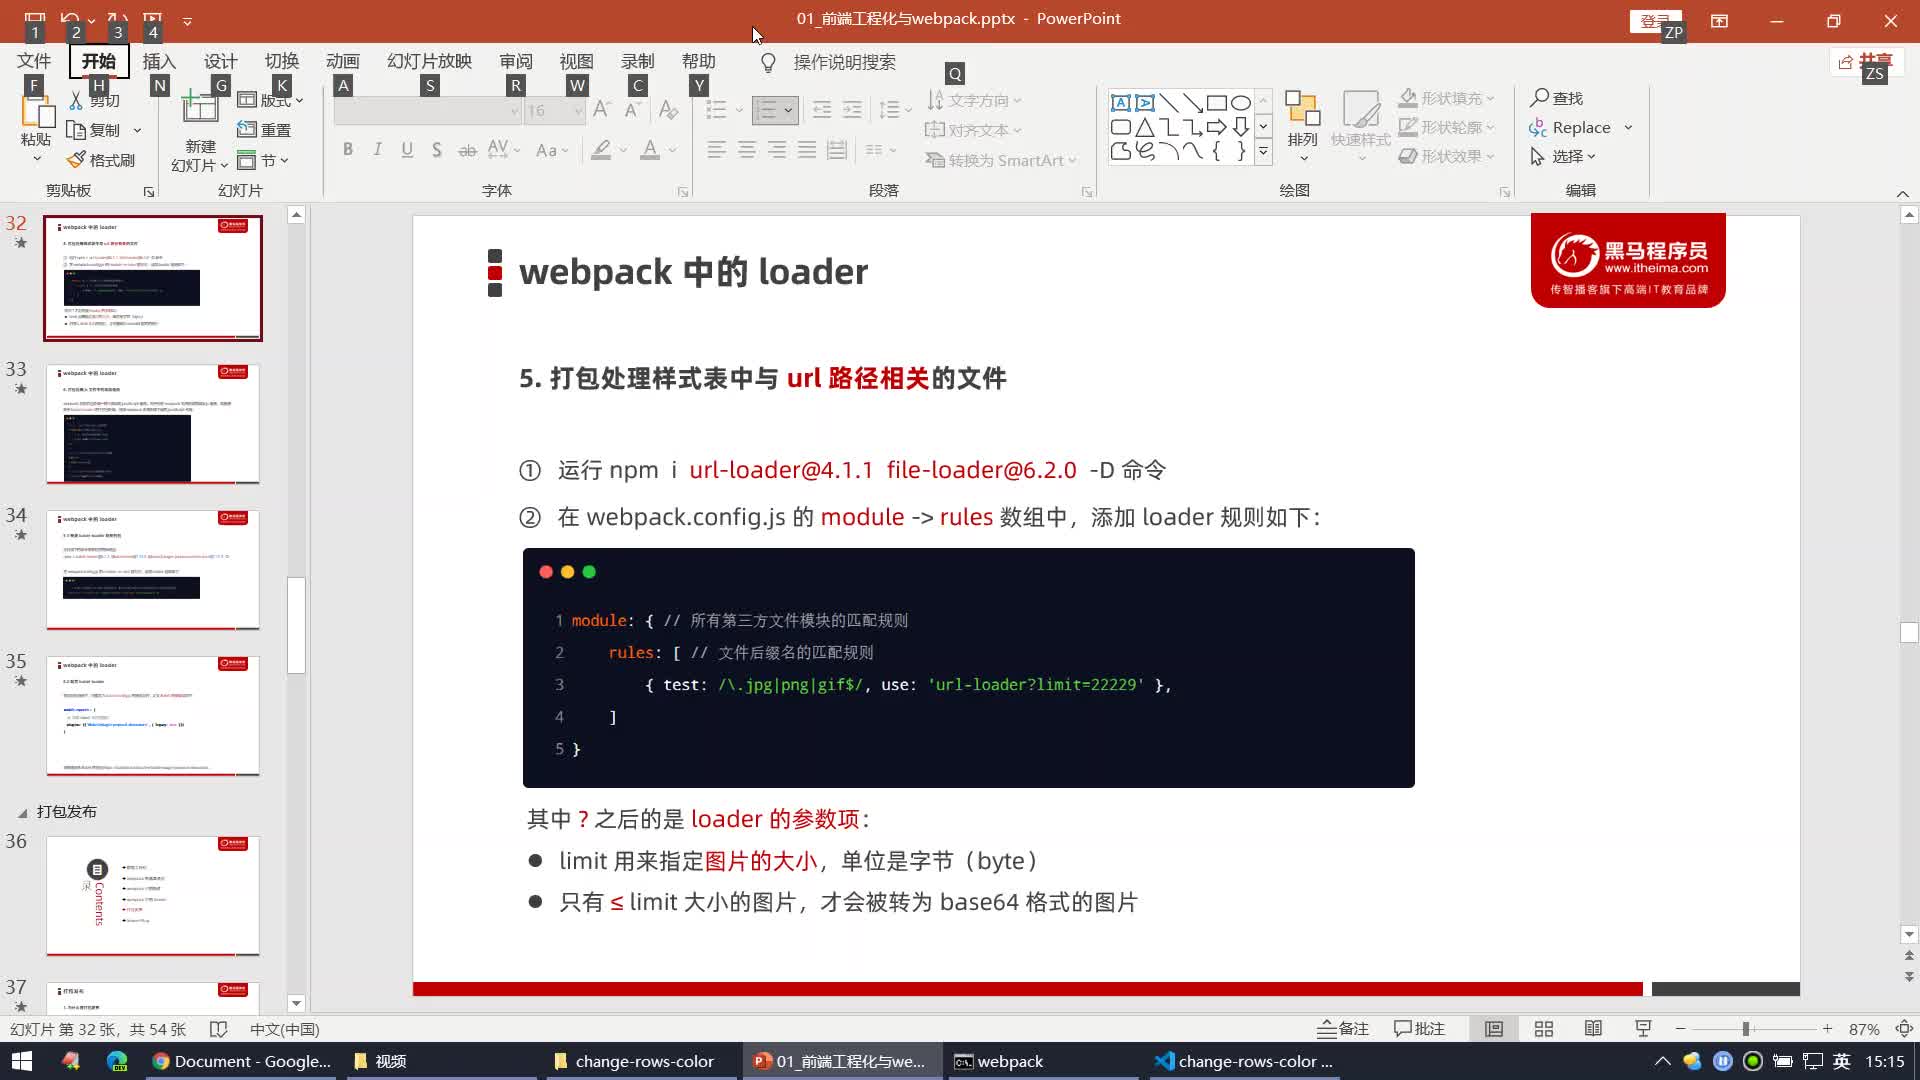Click the Text Highlight Color button
This screenshot has width=1920, height=1080.
[x=601, y=150]
